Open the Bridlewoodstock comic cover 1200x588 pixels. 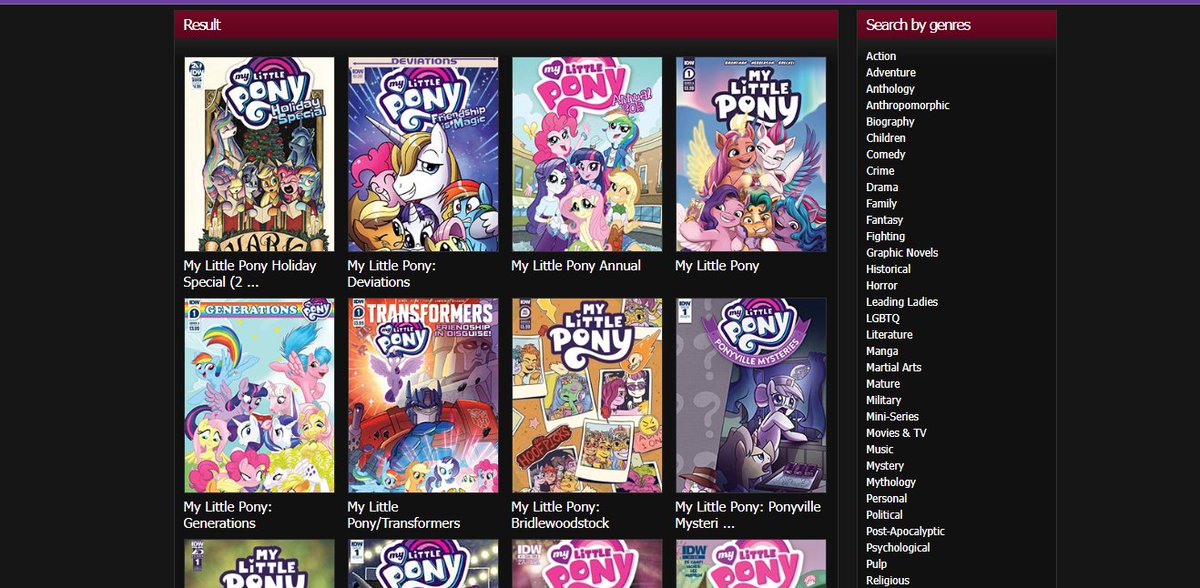(587, 395)
